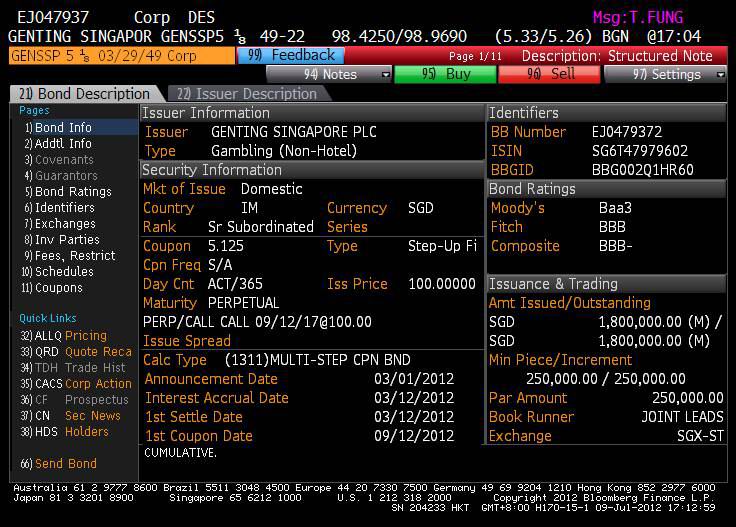
Task: Click PERP/CALL CALL 09/12/17@100.00 line
Action: (257, 322)
